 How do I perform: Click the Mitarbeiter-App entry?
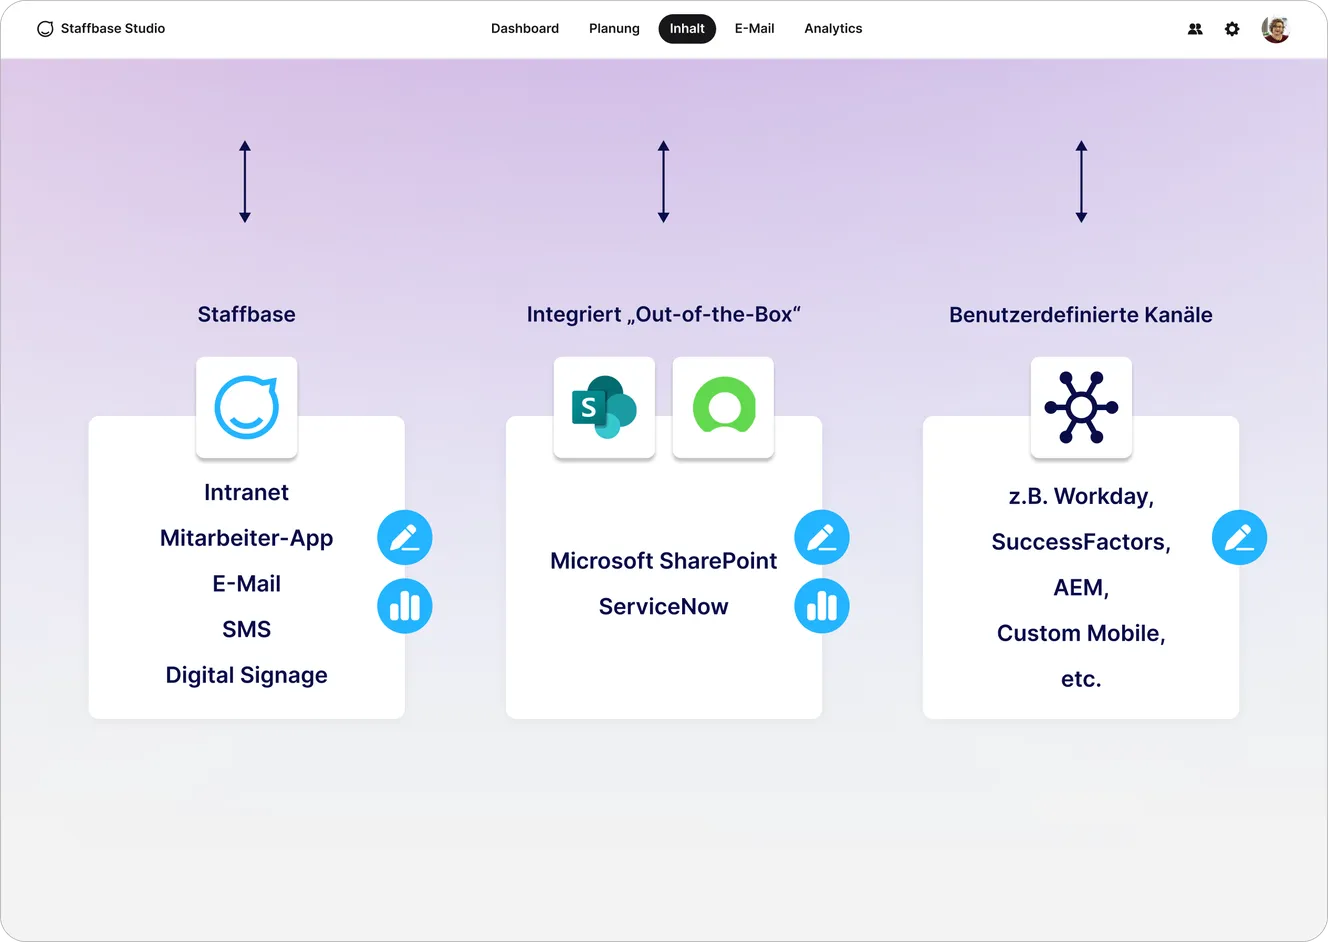(247, 538)
